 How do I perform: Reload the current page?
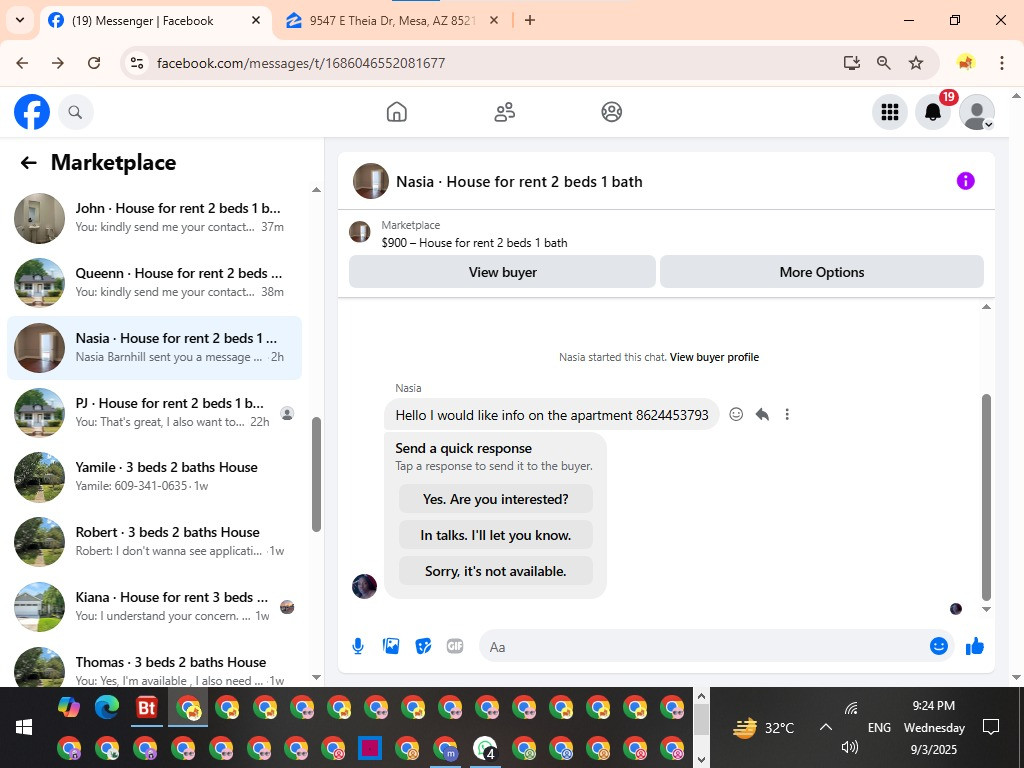94,63
